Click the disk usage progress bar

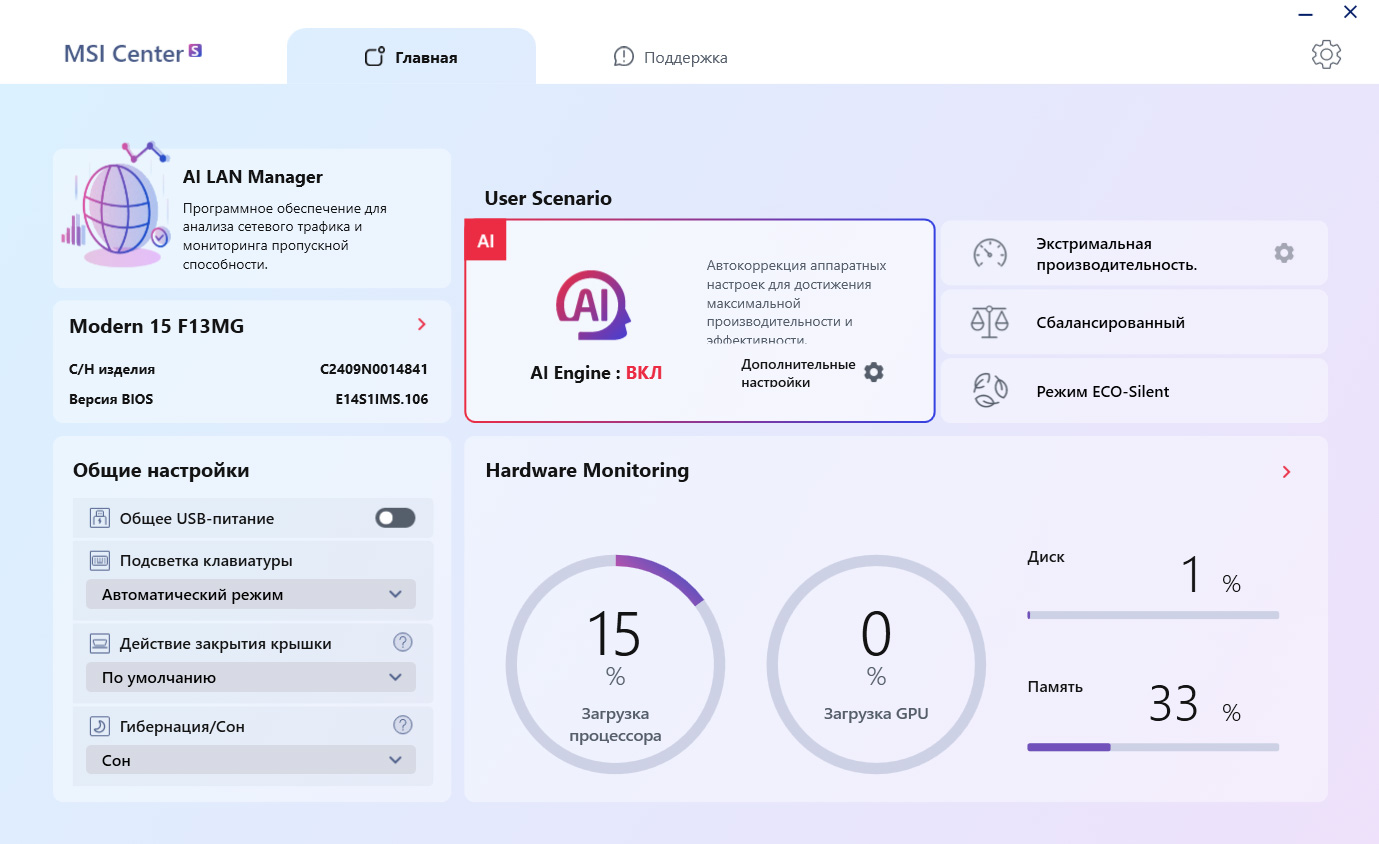tap(1153, 615)
